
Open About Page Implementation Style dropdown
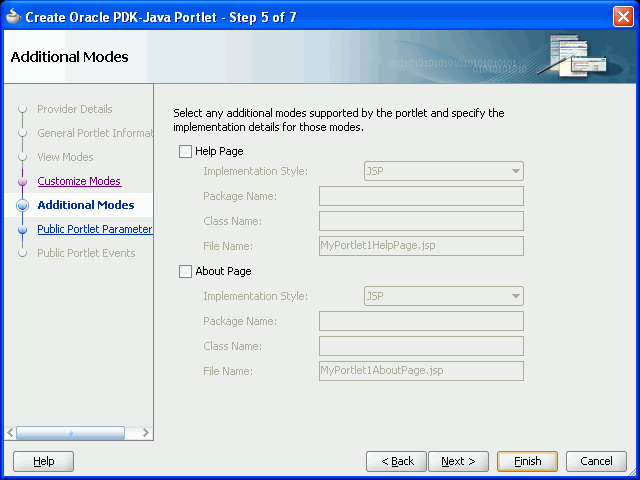pyautogui.click(x=443, y=296)
